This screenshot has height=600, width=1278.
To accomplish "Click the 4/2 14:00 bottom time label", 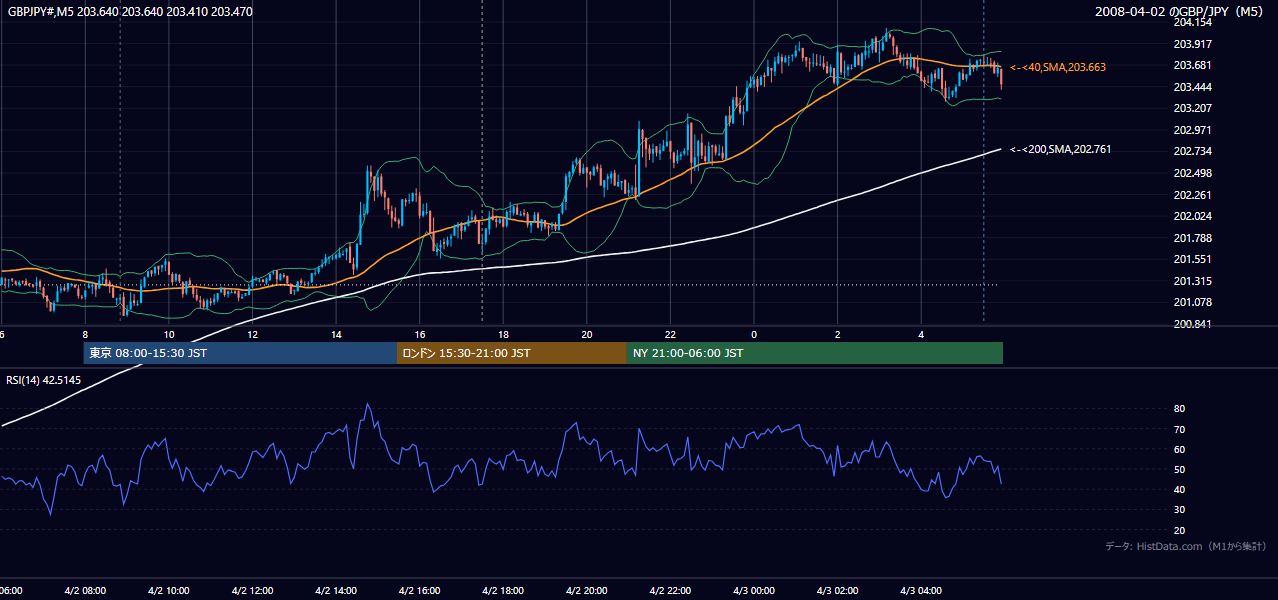I will (336, 591).
